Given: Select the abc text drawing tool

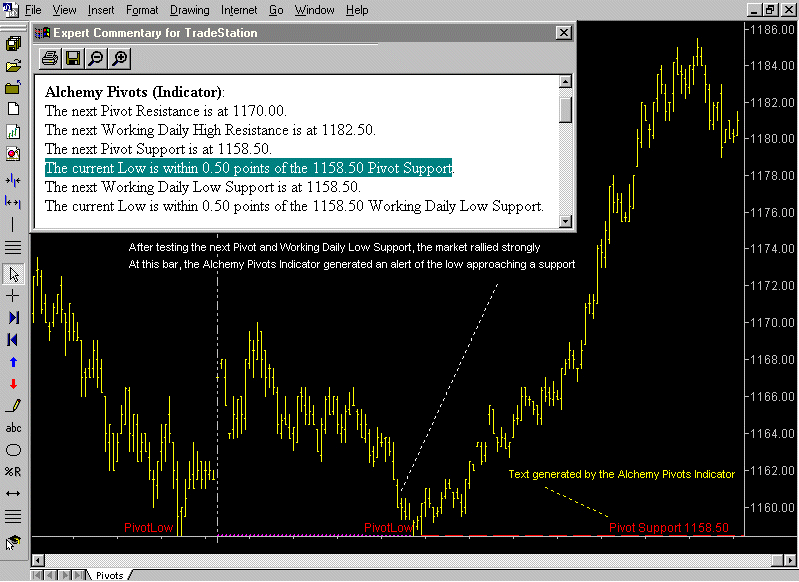Looking at the screenshot, I should click(13, 428).
